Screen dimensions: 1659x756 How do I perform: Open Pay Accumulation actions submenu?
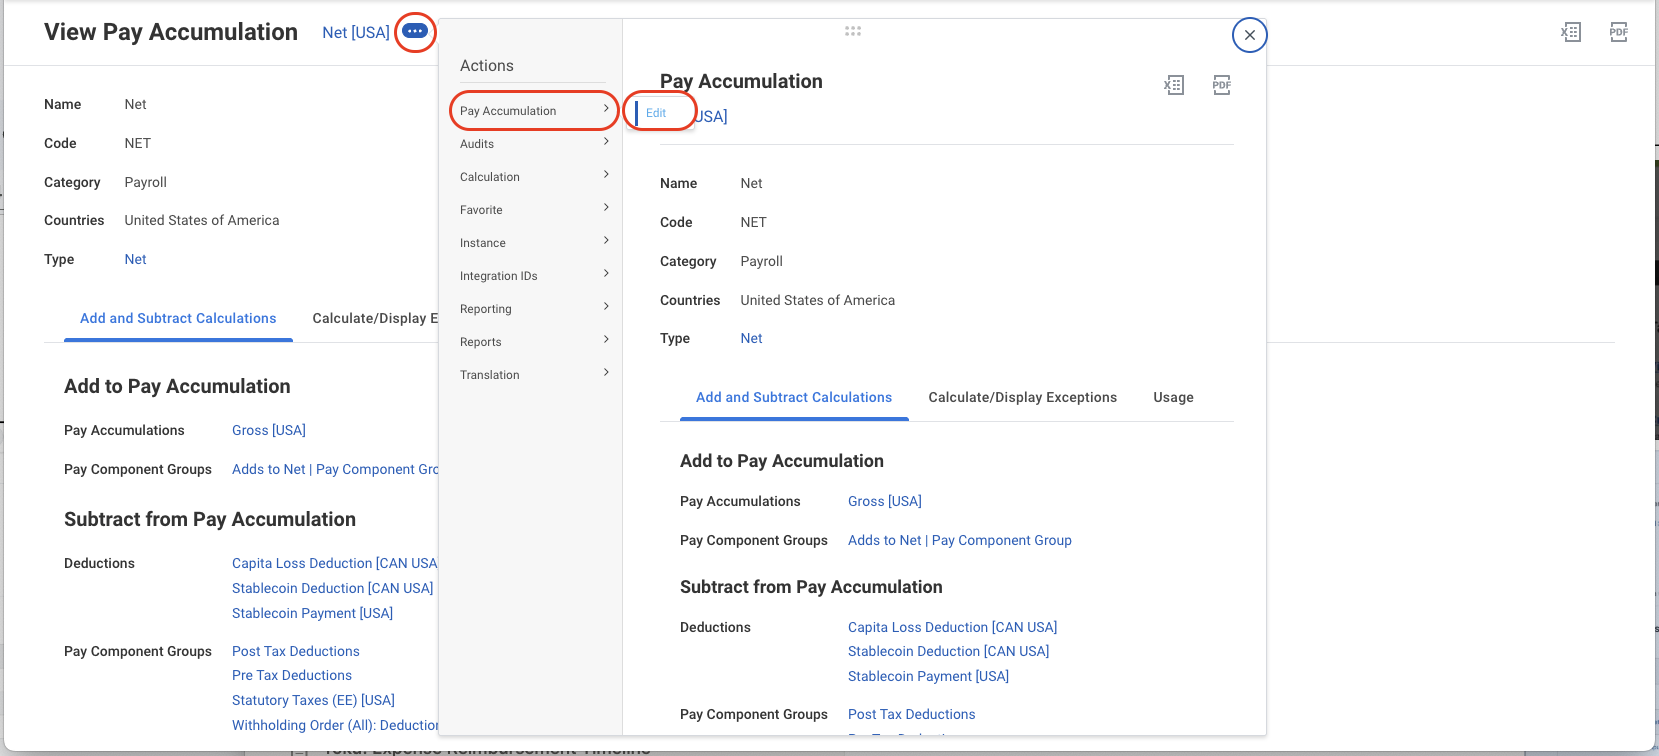pos(534,111)
